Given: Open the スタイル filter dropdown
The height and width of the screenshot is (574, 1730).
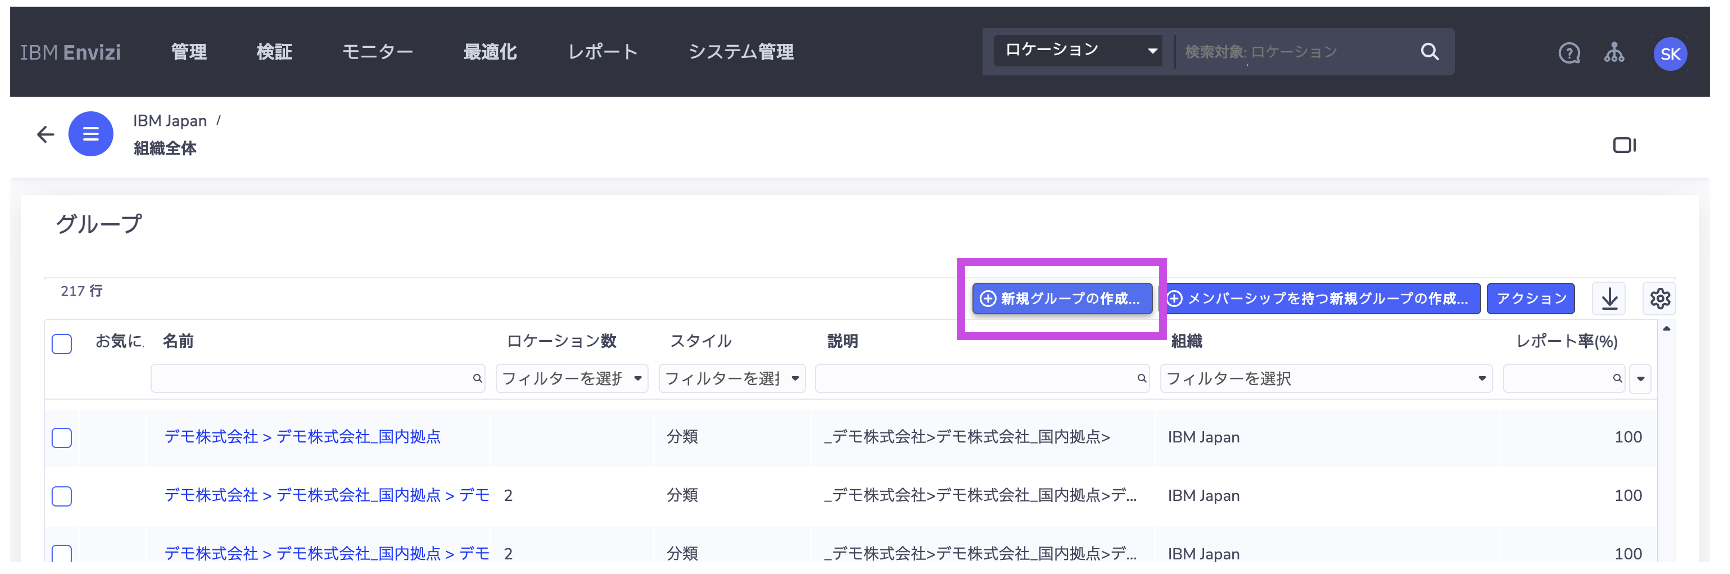Looking at the screenshot, I should (732, 378).
